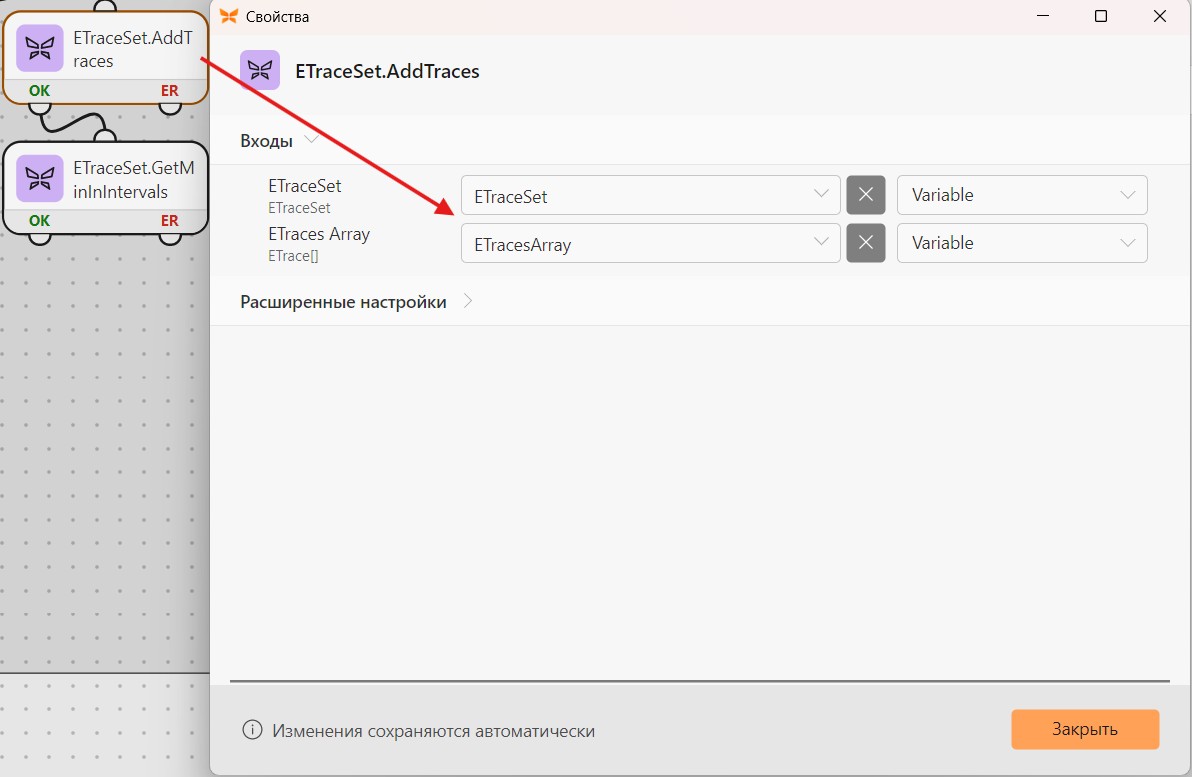Viewport: 1192px width, 777px height.
Task: Click the OK label on GetMinInIntervals node
Action: pyautogui.click(x=40, y=220)
